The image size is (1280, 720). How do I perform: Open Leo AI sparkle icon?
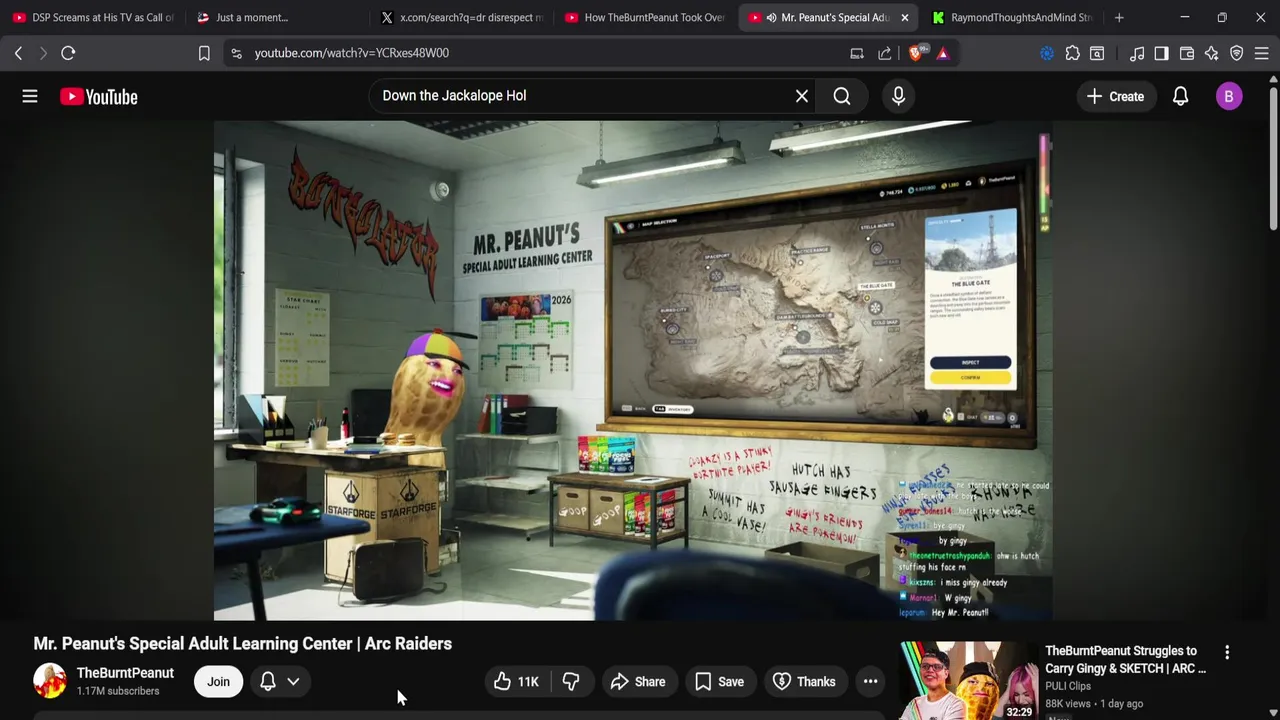point(1212,53)
